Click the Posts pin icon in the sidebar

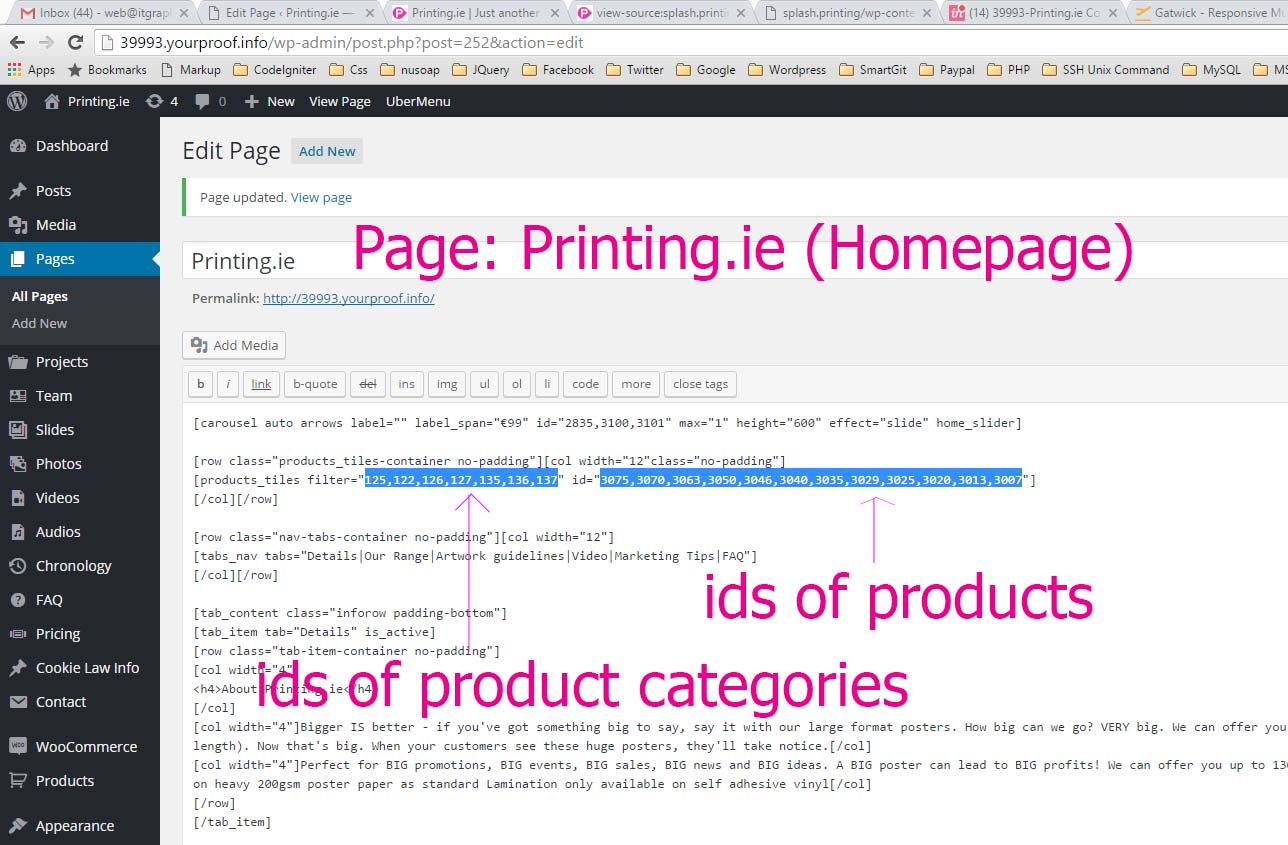pyautogui.click(x=18, y=191)
